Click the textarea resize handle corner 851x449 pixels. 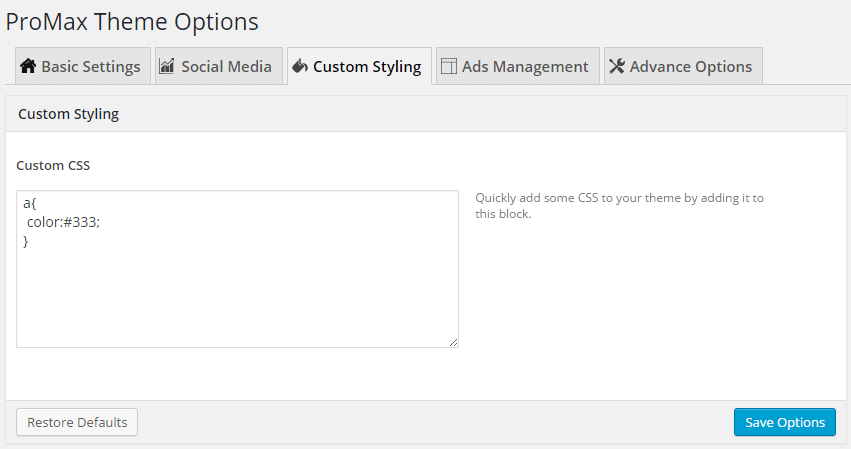click(453, 342)
